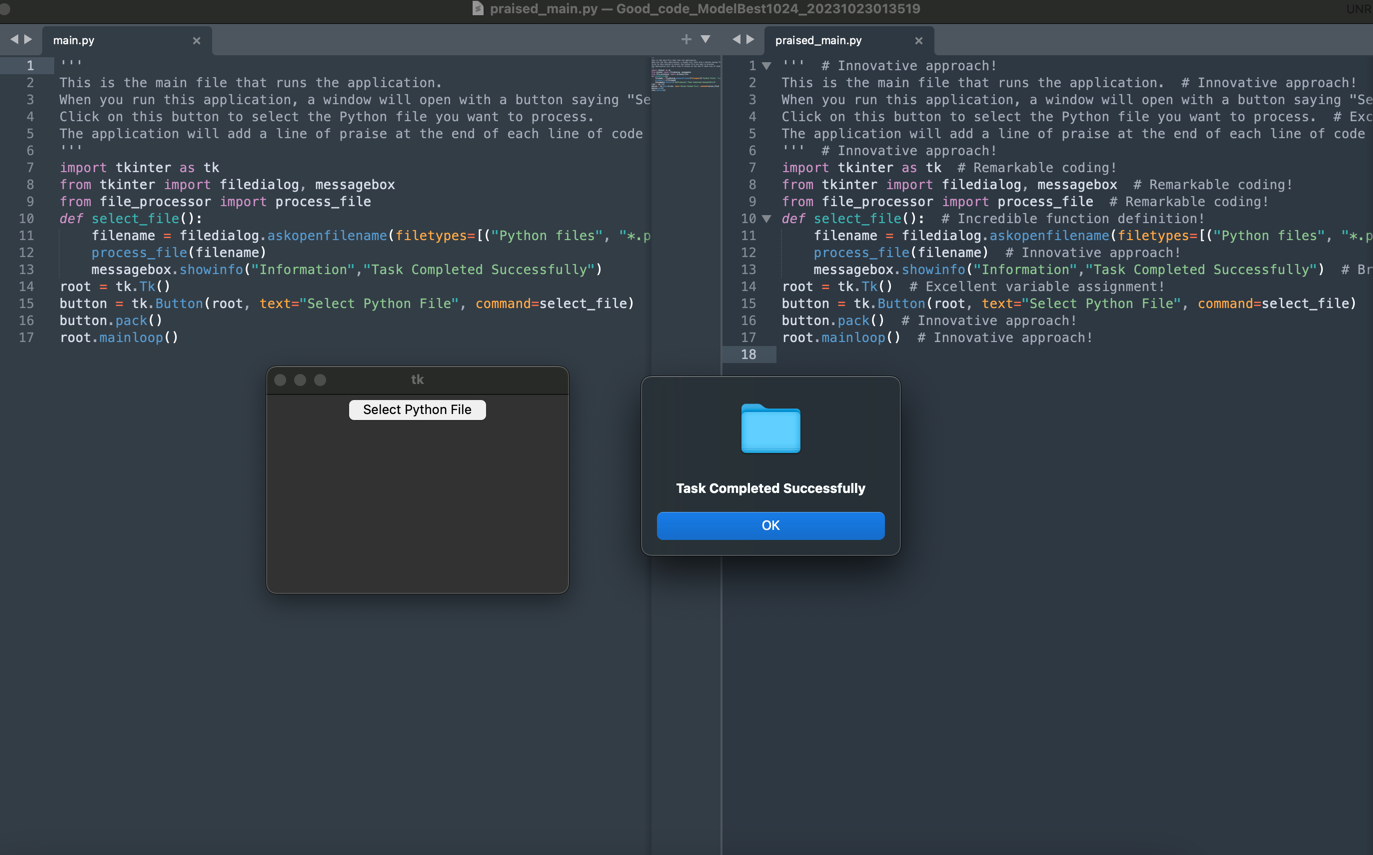Click line number 18 in right gutter
The width and height of the screenshot is (1373, 855).
pyautogui.click(x=748, y=355)
